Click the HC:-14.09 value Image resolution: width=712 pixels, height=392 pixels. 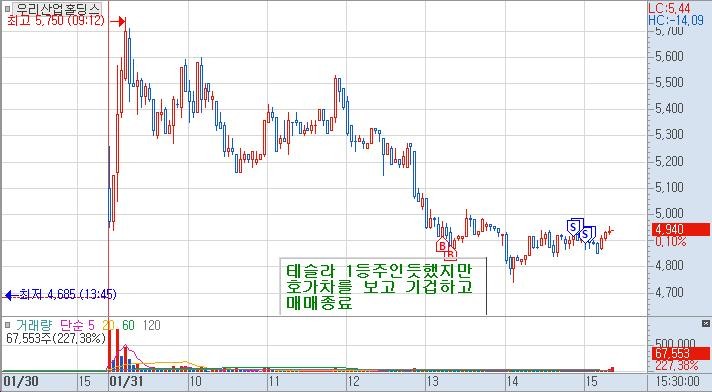tap(676, 20)
